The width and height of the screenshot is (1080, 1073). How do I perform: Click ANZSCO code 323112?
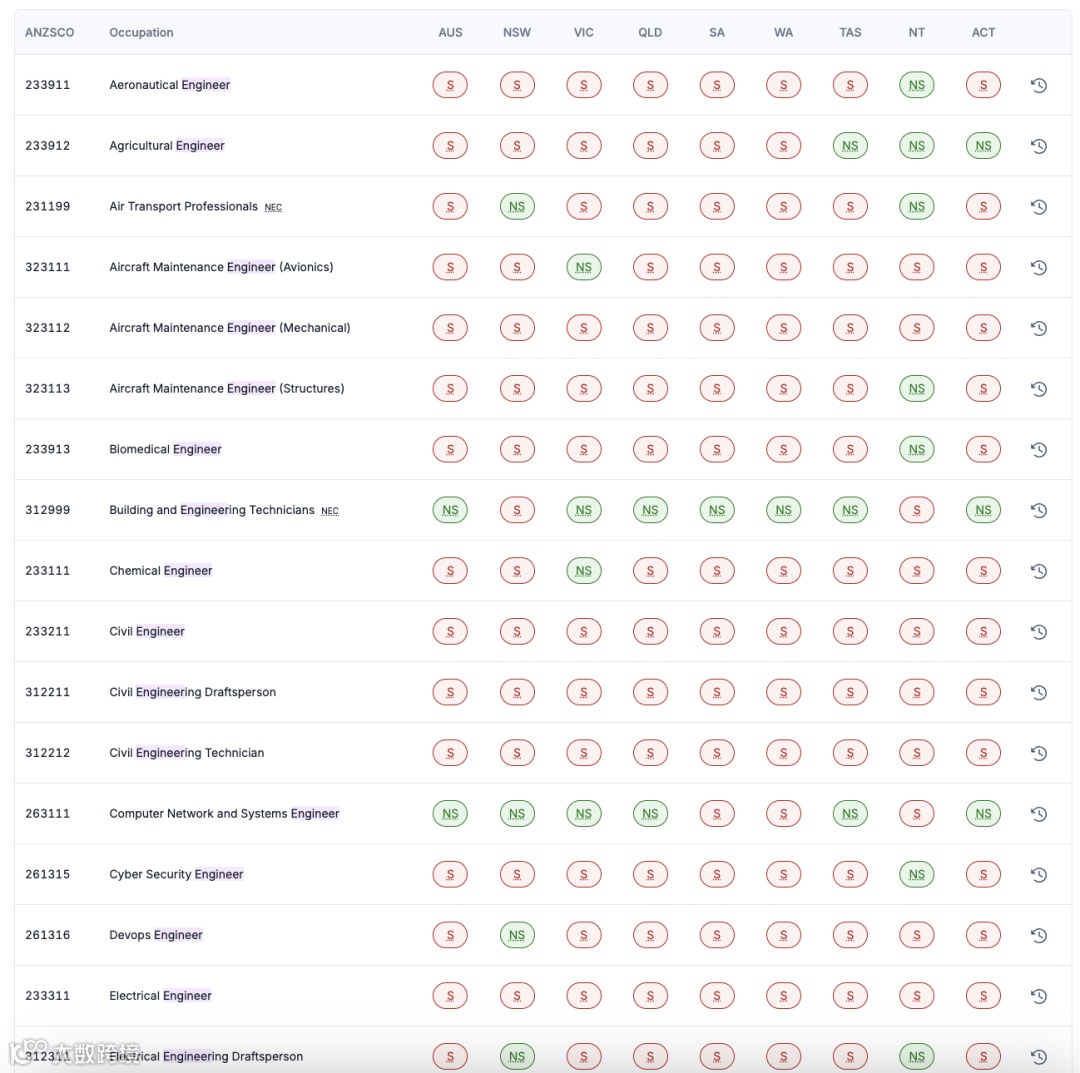click(48, 328)
